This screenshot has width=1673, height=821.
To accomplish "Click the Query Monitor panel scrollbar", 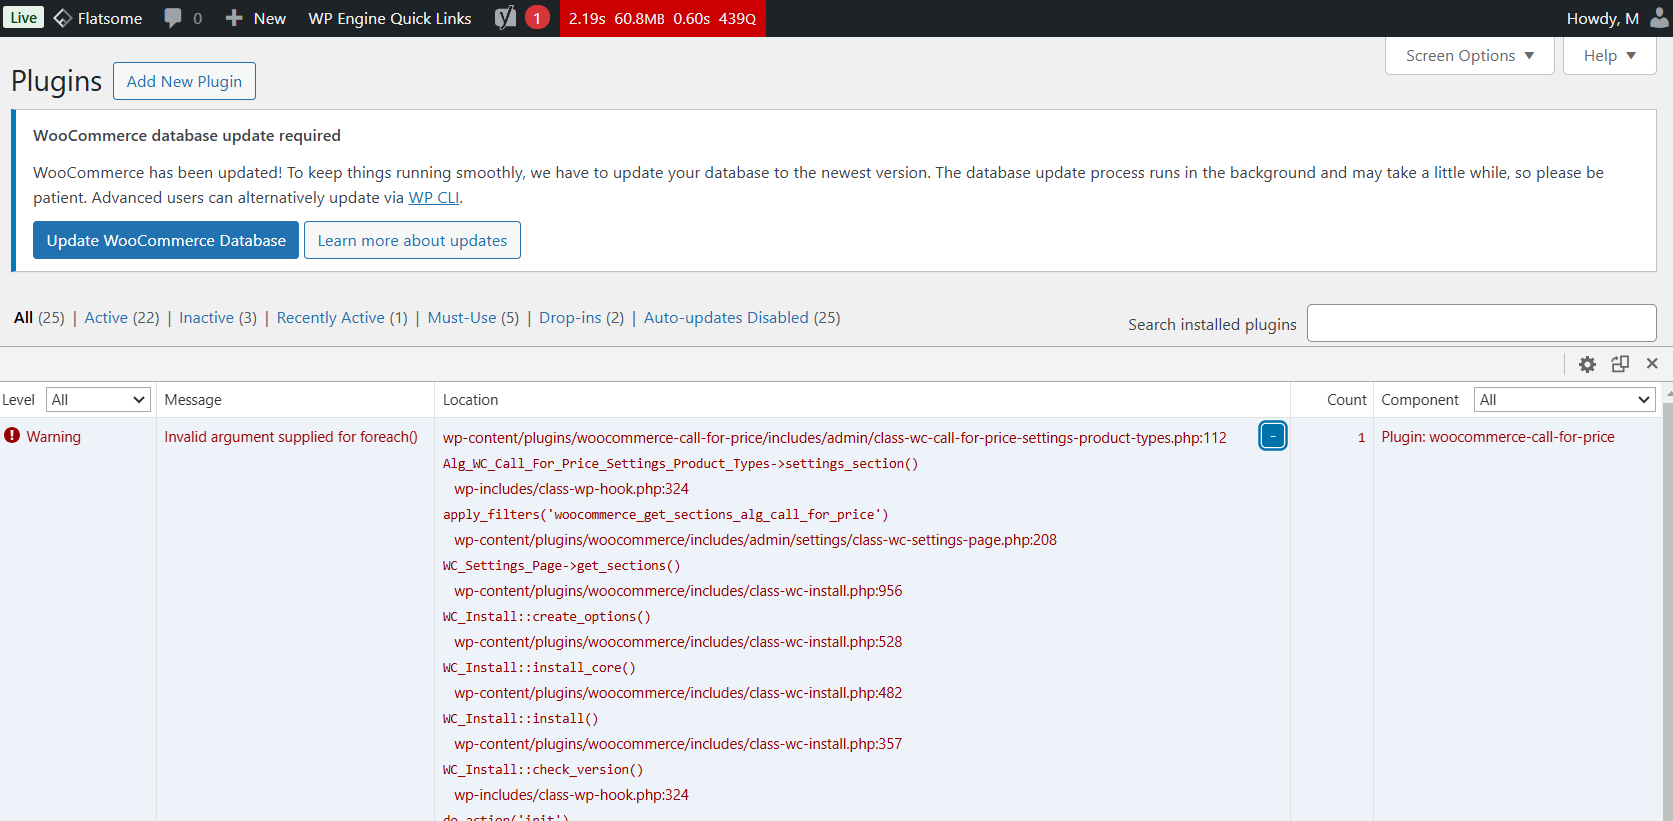I will click(x=1667, y=610).
